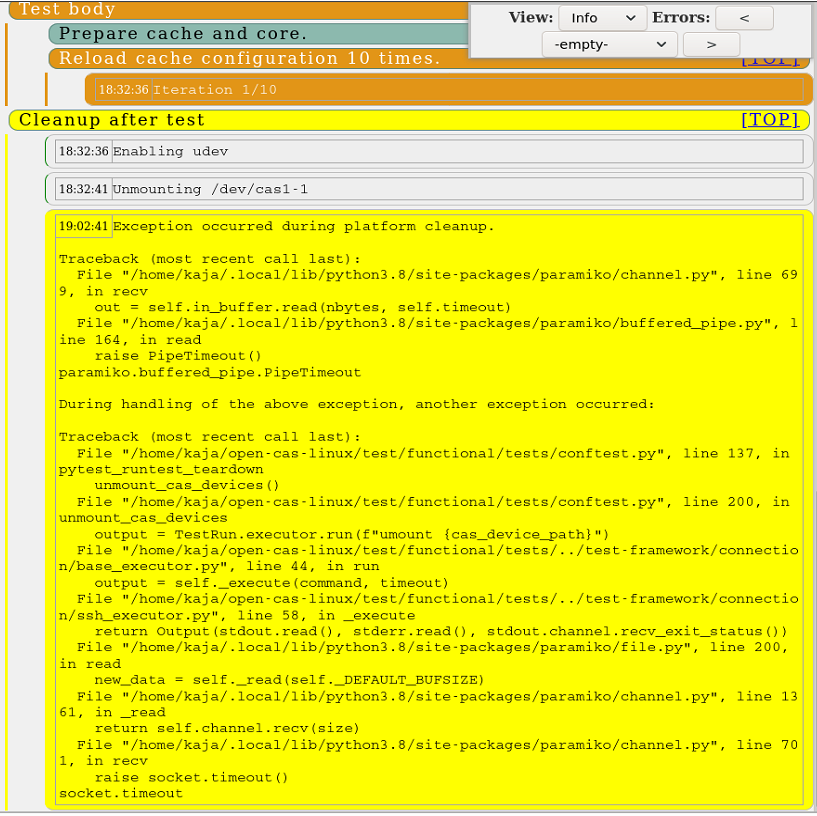Click the 18:32:36 timestamp of Iteration entry

[x=120, y=89]
